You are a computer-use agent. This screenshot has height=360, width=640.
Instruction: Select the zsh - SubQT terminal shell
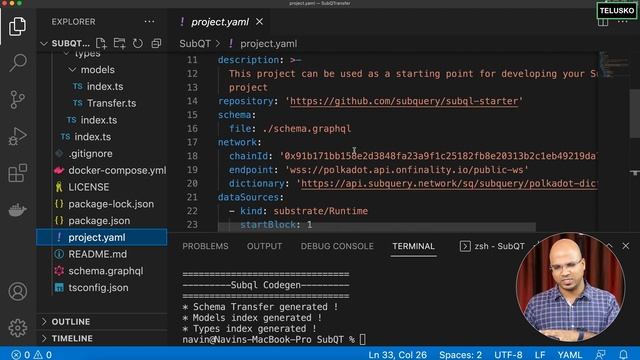492,246
